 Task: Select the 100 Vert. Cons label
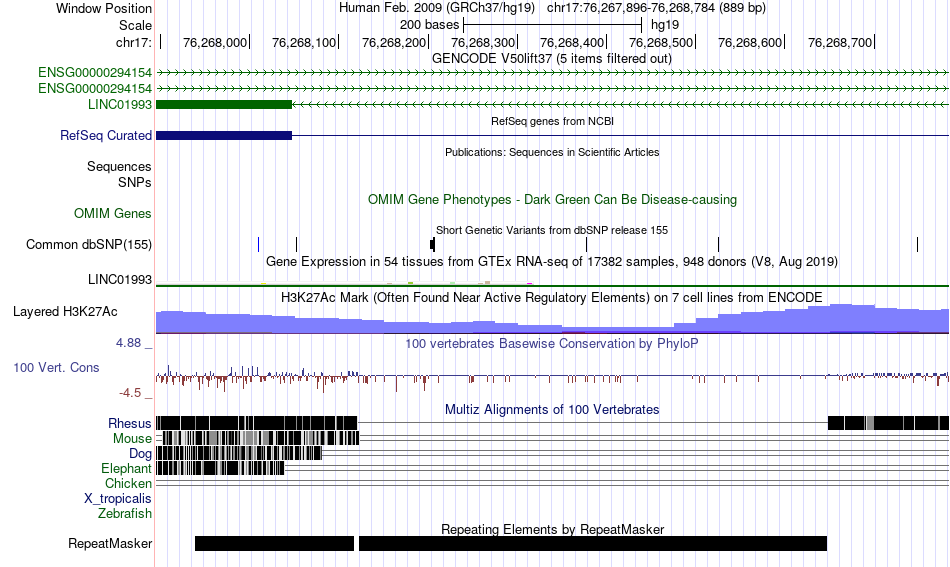(x=56, y=367)
